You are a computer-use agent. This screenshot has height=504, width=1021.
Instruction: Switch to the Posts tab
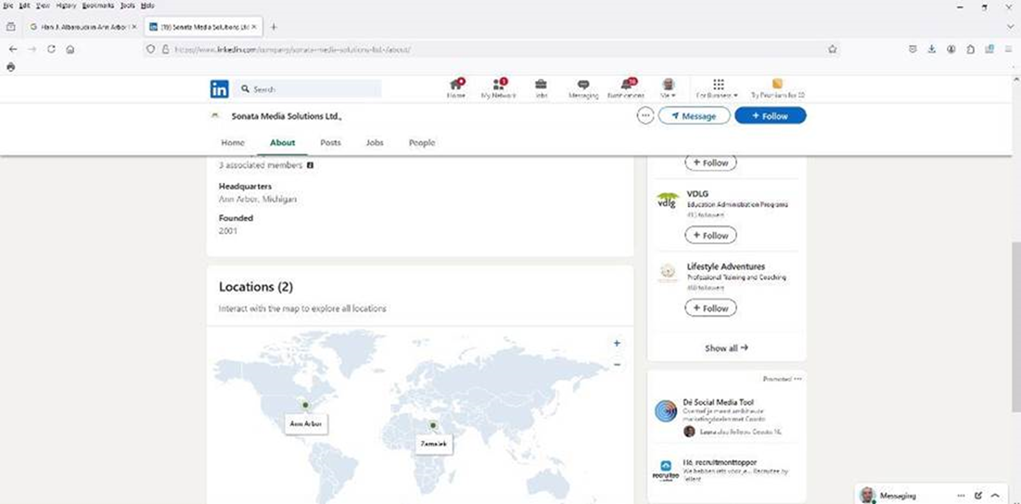pyautogui.click(x=330, y=143)
